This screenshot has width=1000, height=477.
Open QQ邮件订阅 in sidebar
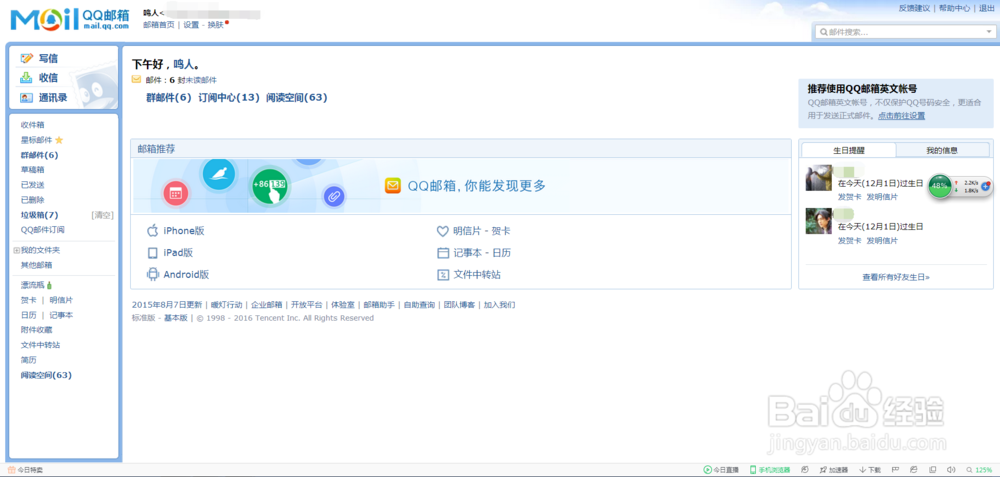[x=42, y=230]
